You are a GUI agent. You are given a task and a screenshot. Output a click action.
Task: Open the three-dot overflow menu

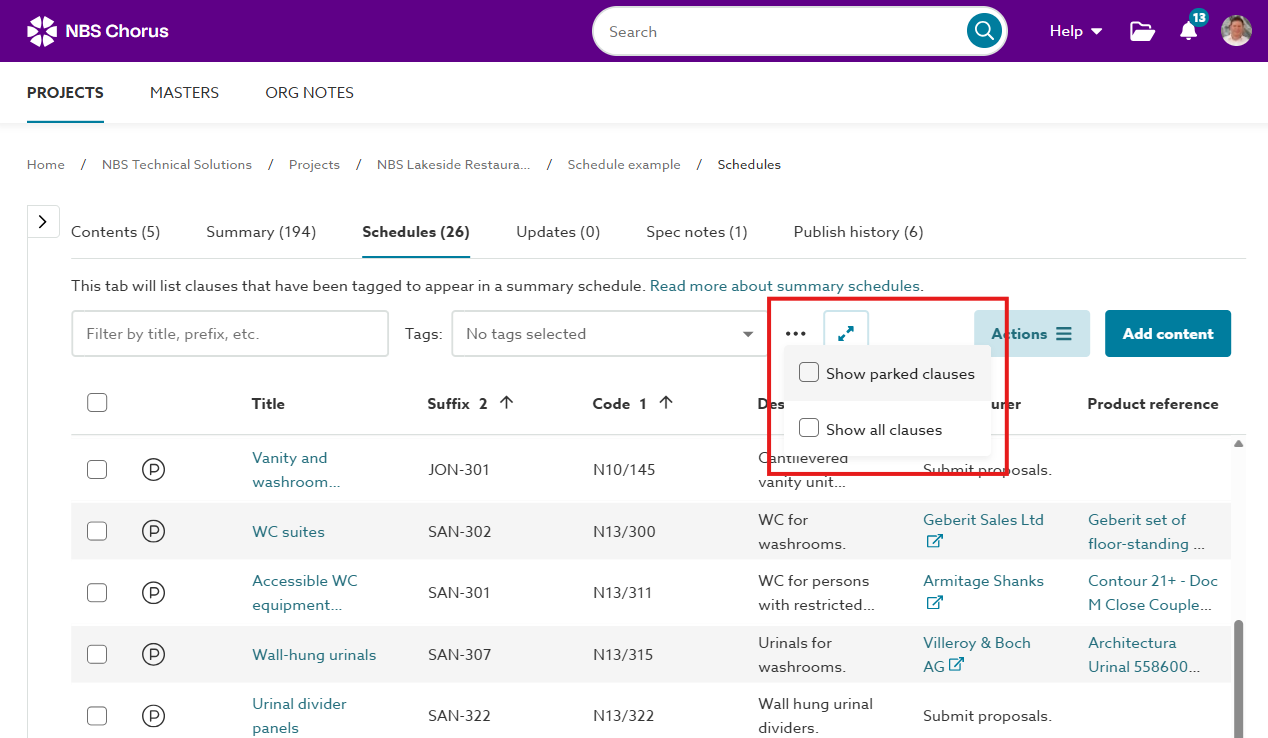click(795, 332)
